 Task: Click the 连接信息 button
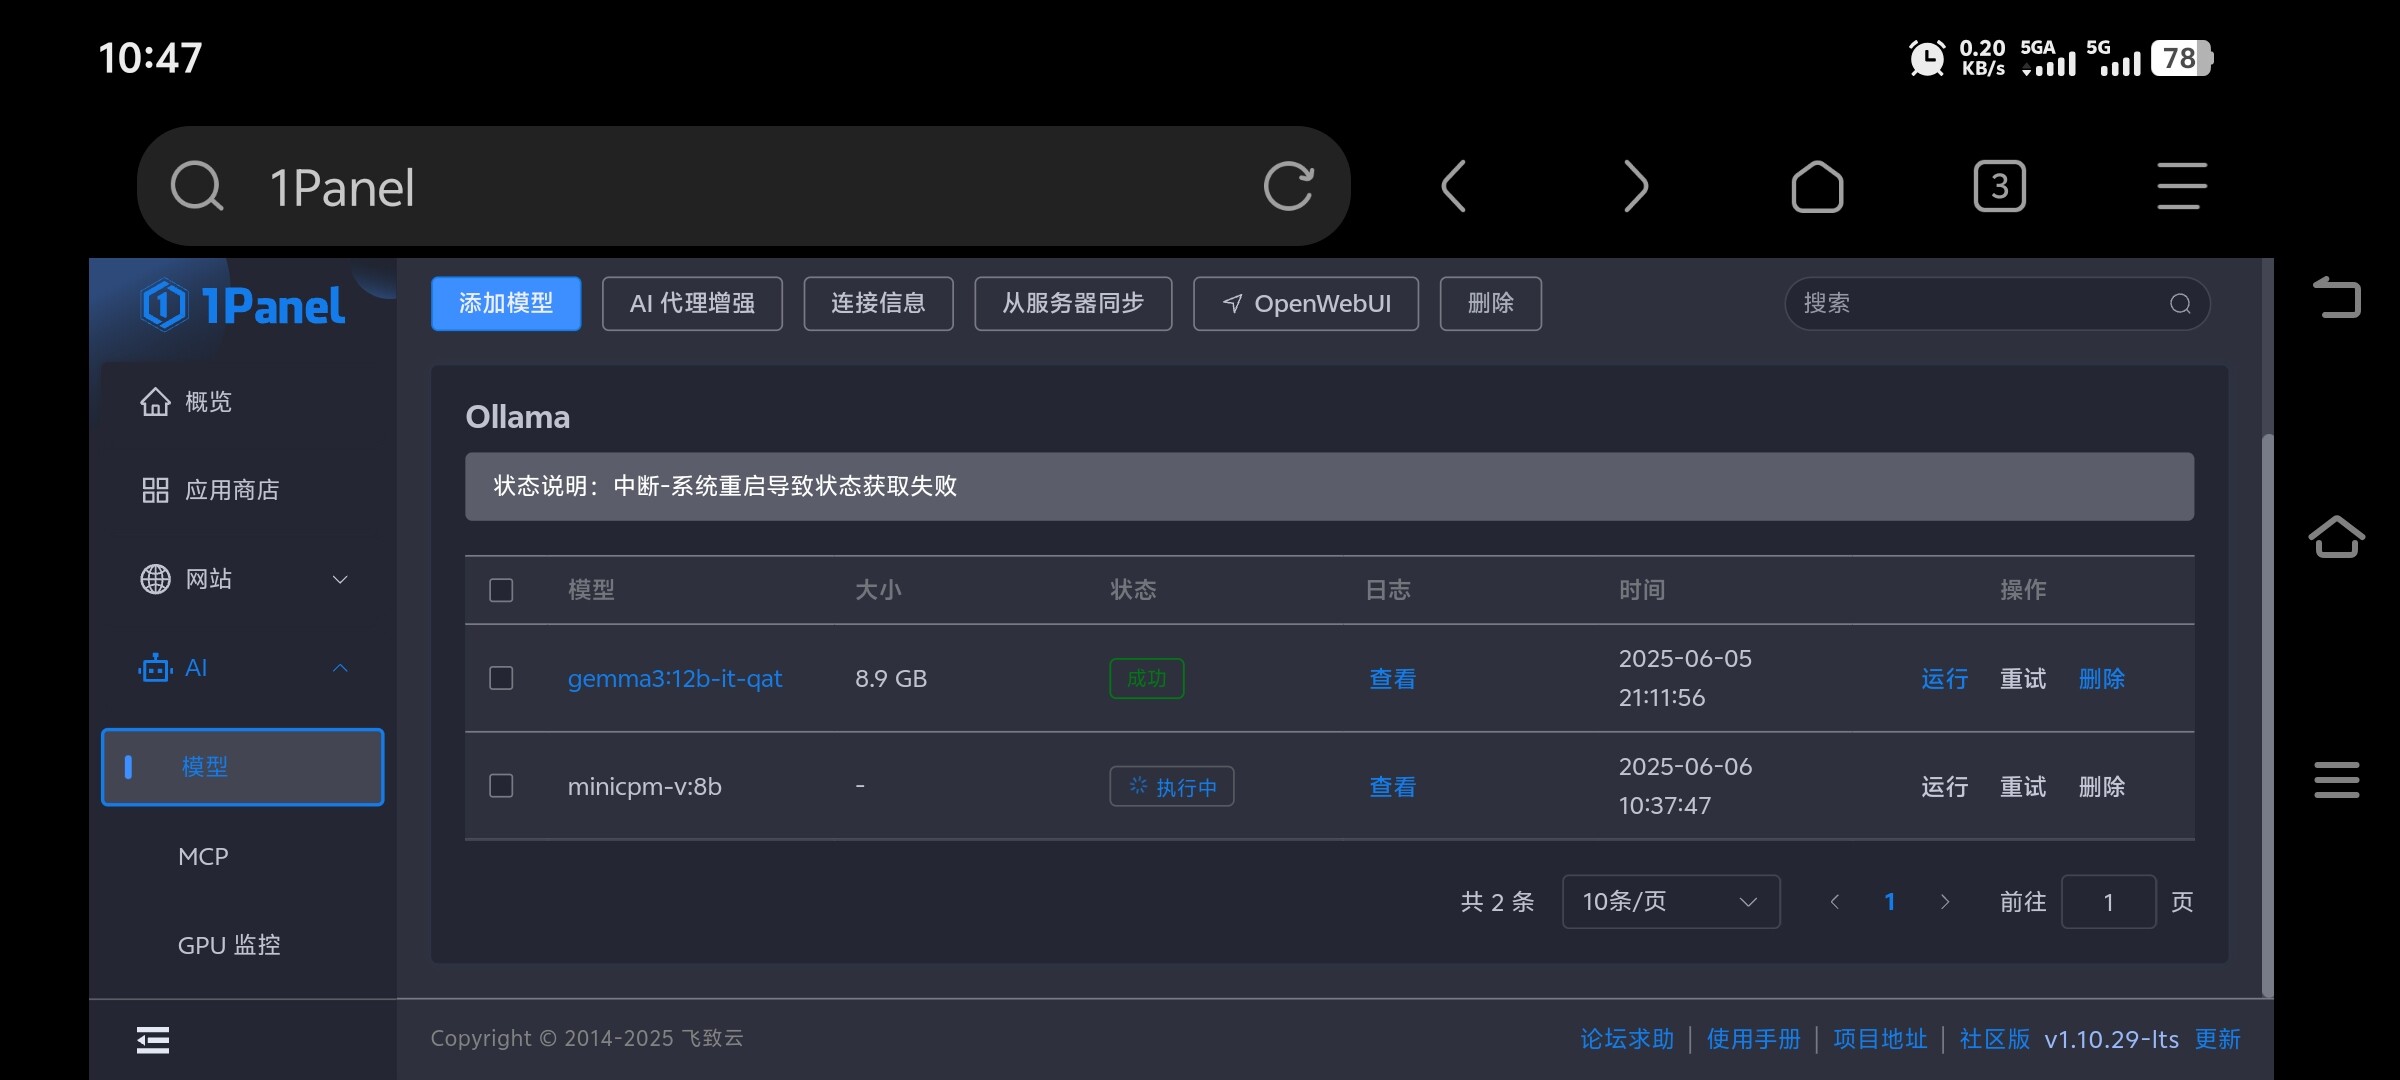(878, 304)
